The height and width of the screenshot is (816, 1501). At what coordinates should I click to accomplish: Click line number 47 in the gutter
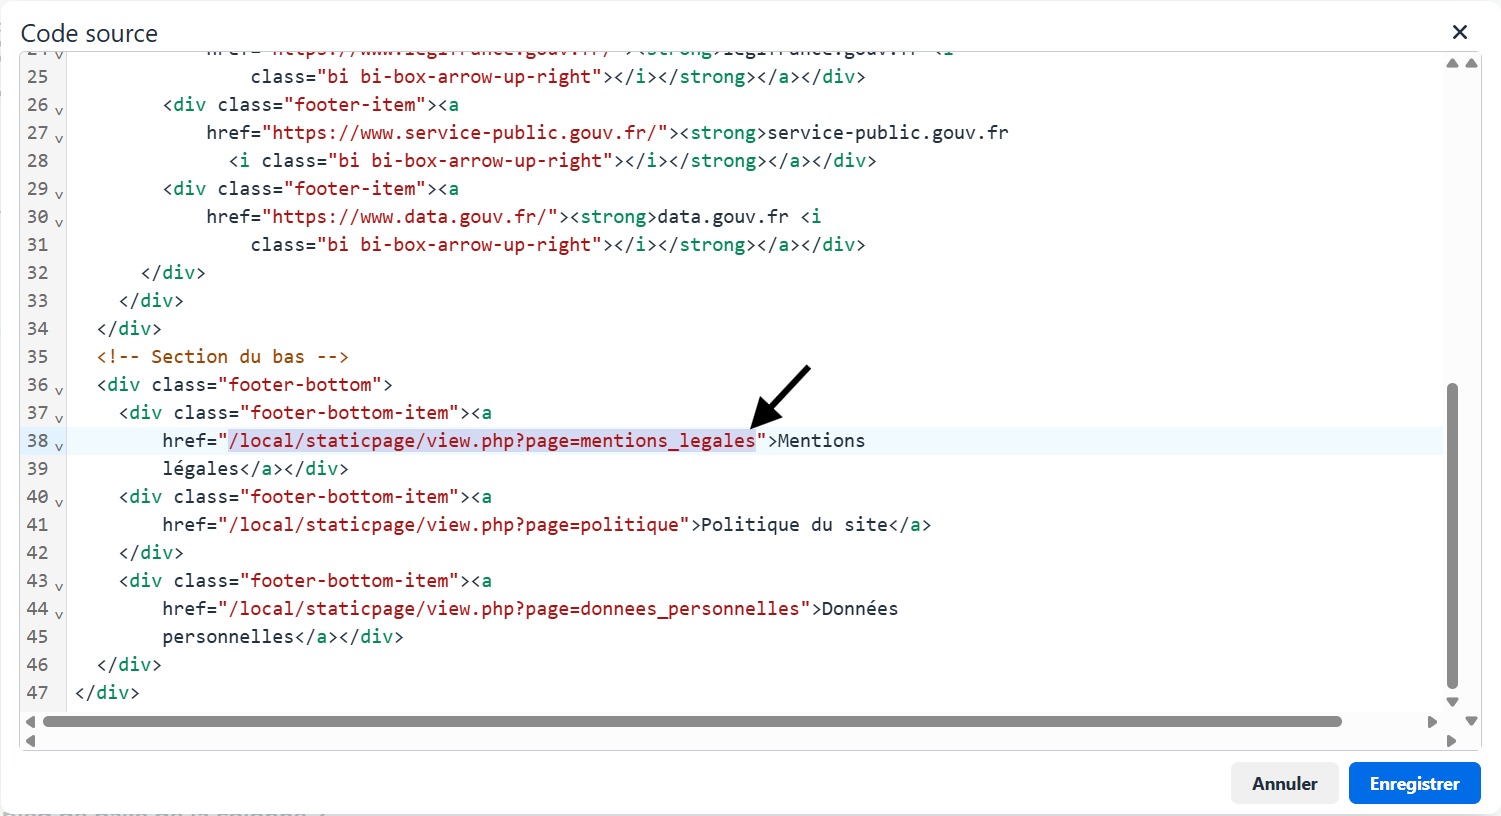[x=37, y=692]
